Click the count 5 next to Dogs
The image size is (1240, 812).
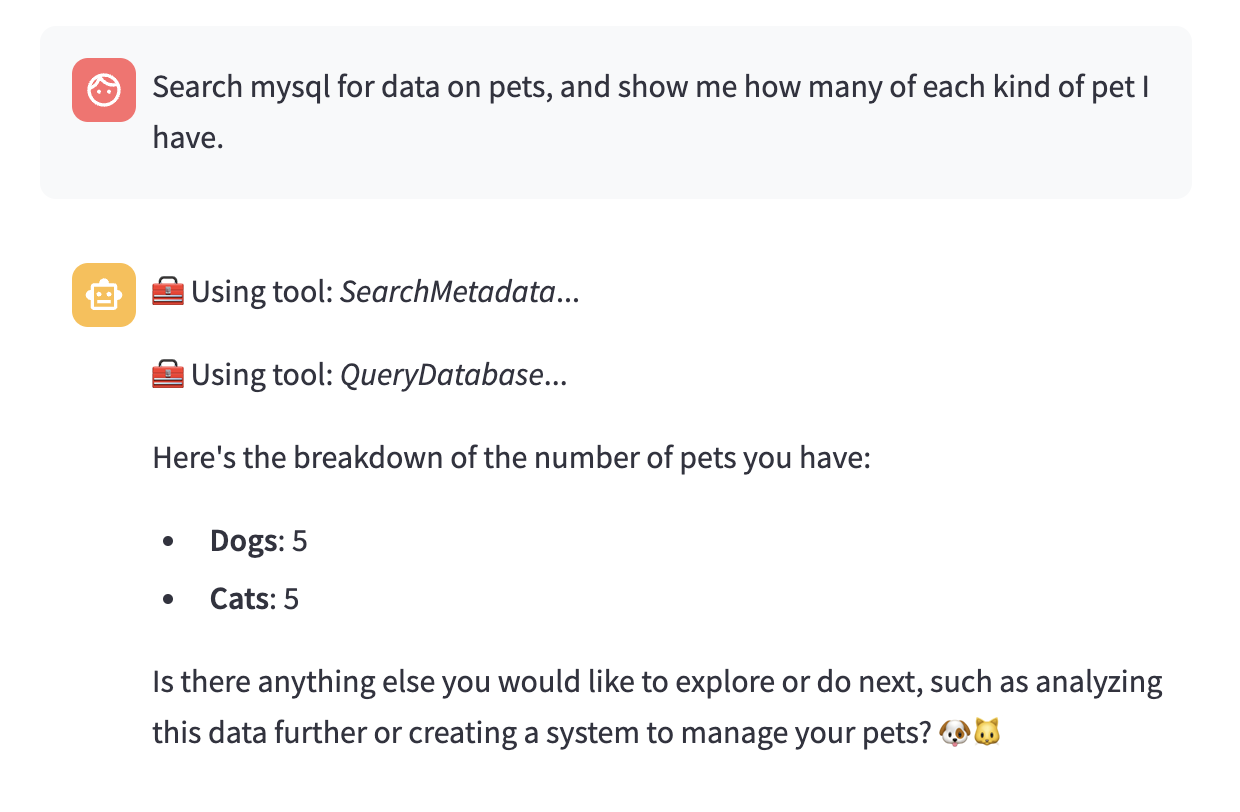coord(300,542)
